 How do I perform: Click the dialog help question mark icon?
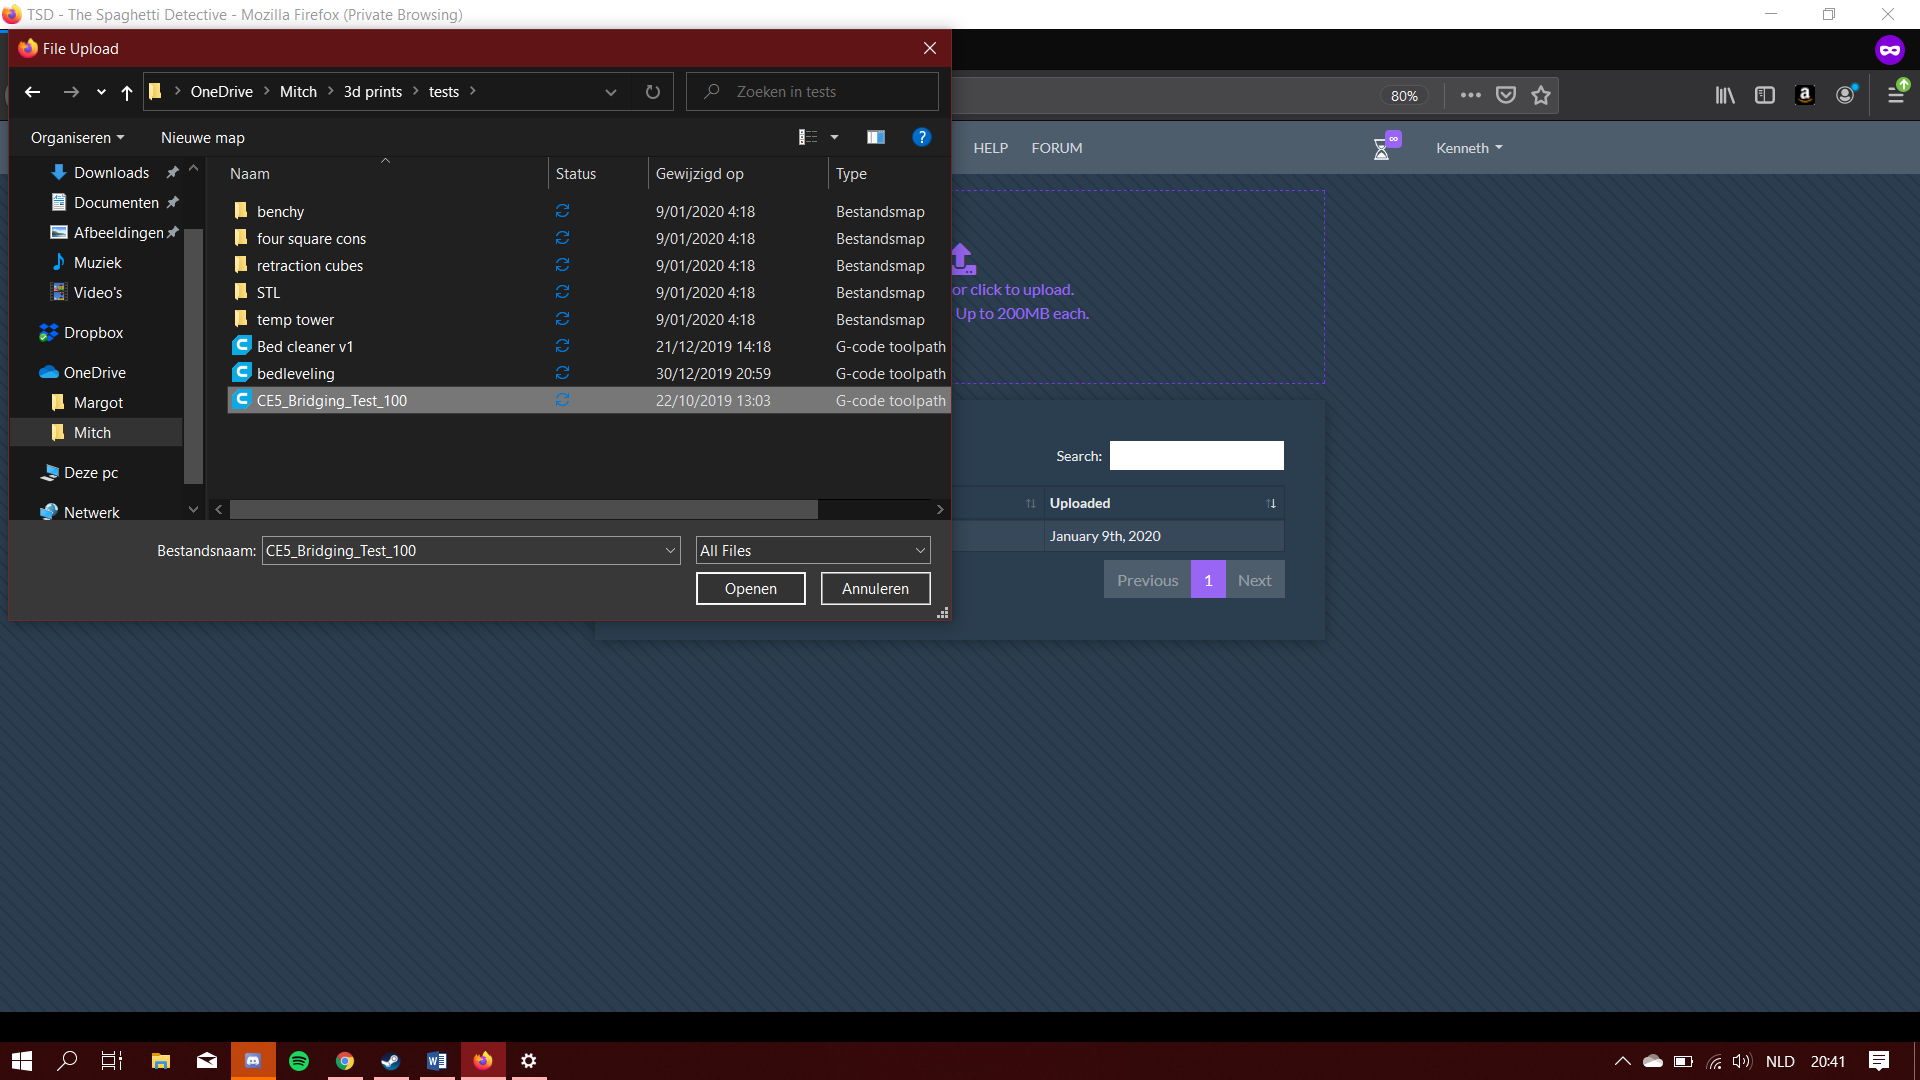pos(921,138)
